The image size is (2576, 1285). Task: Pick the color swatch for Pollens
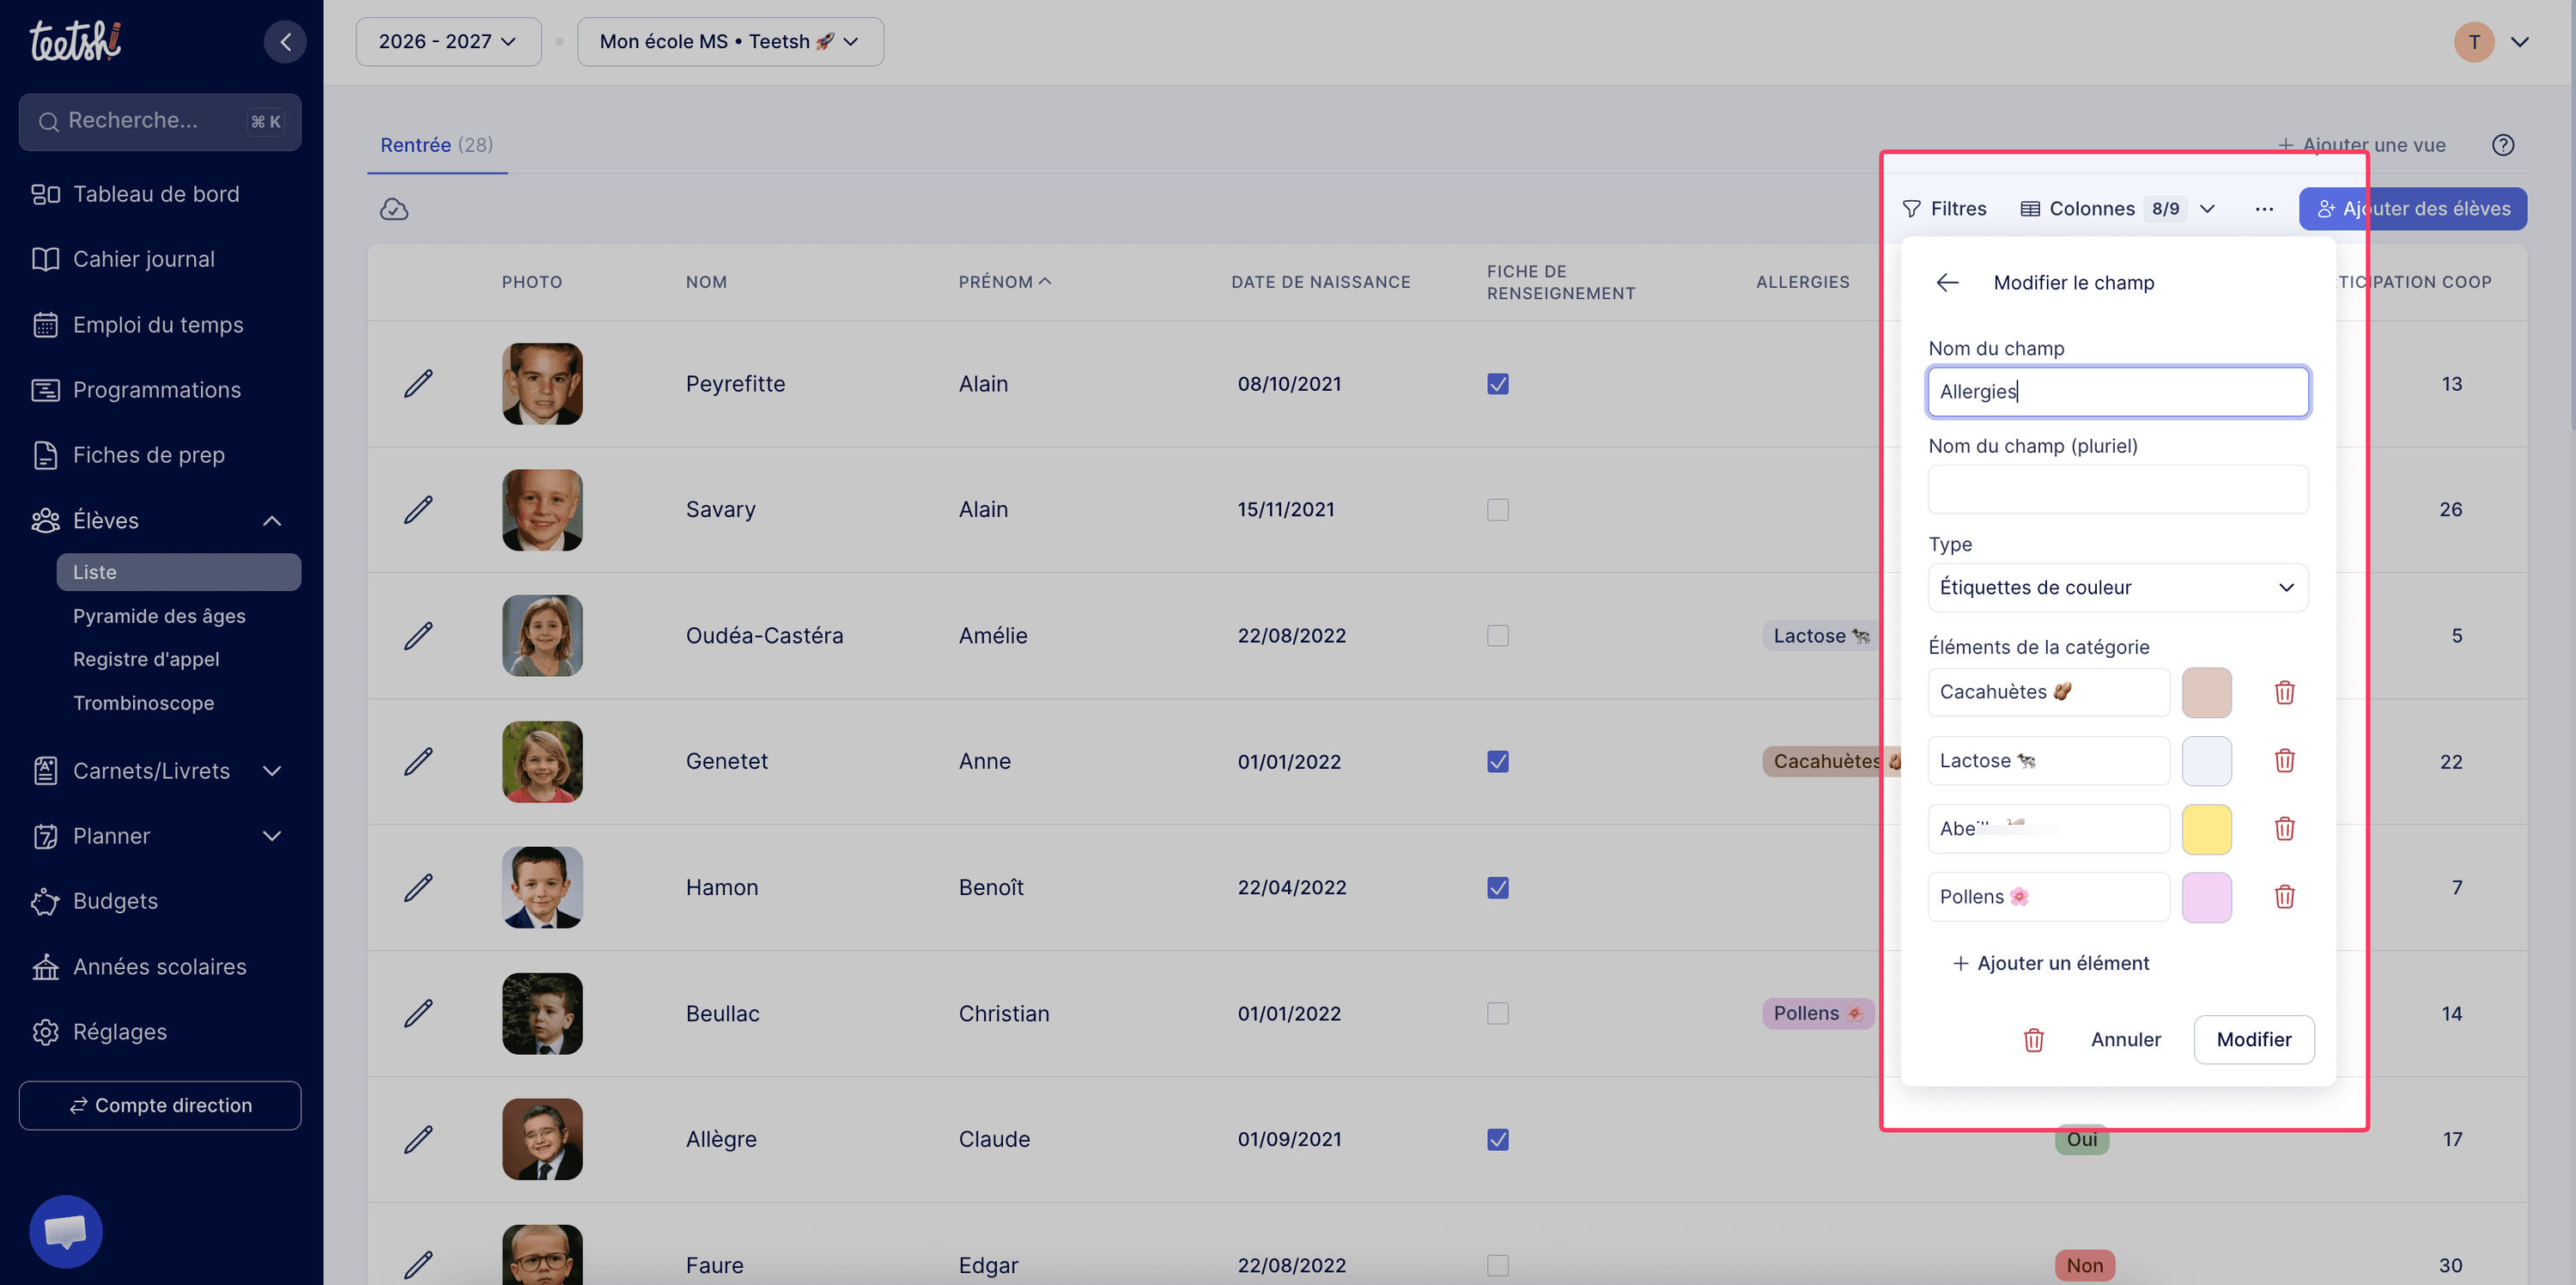pyautogui.click(x=2206, y=897)
